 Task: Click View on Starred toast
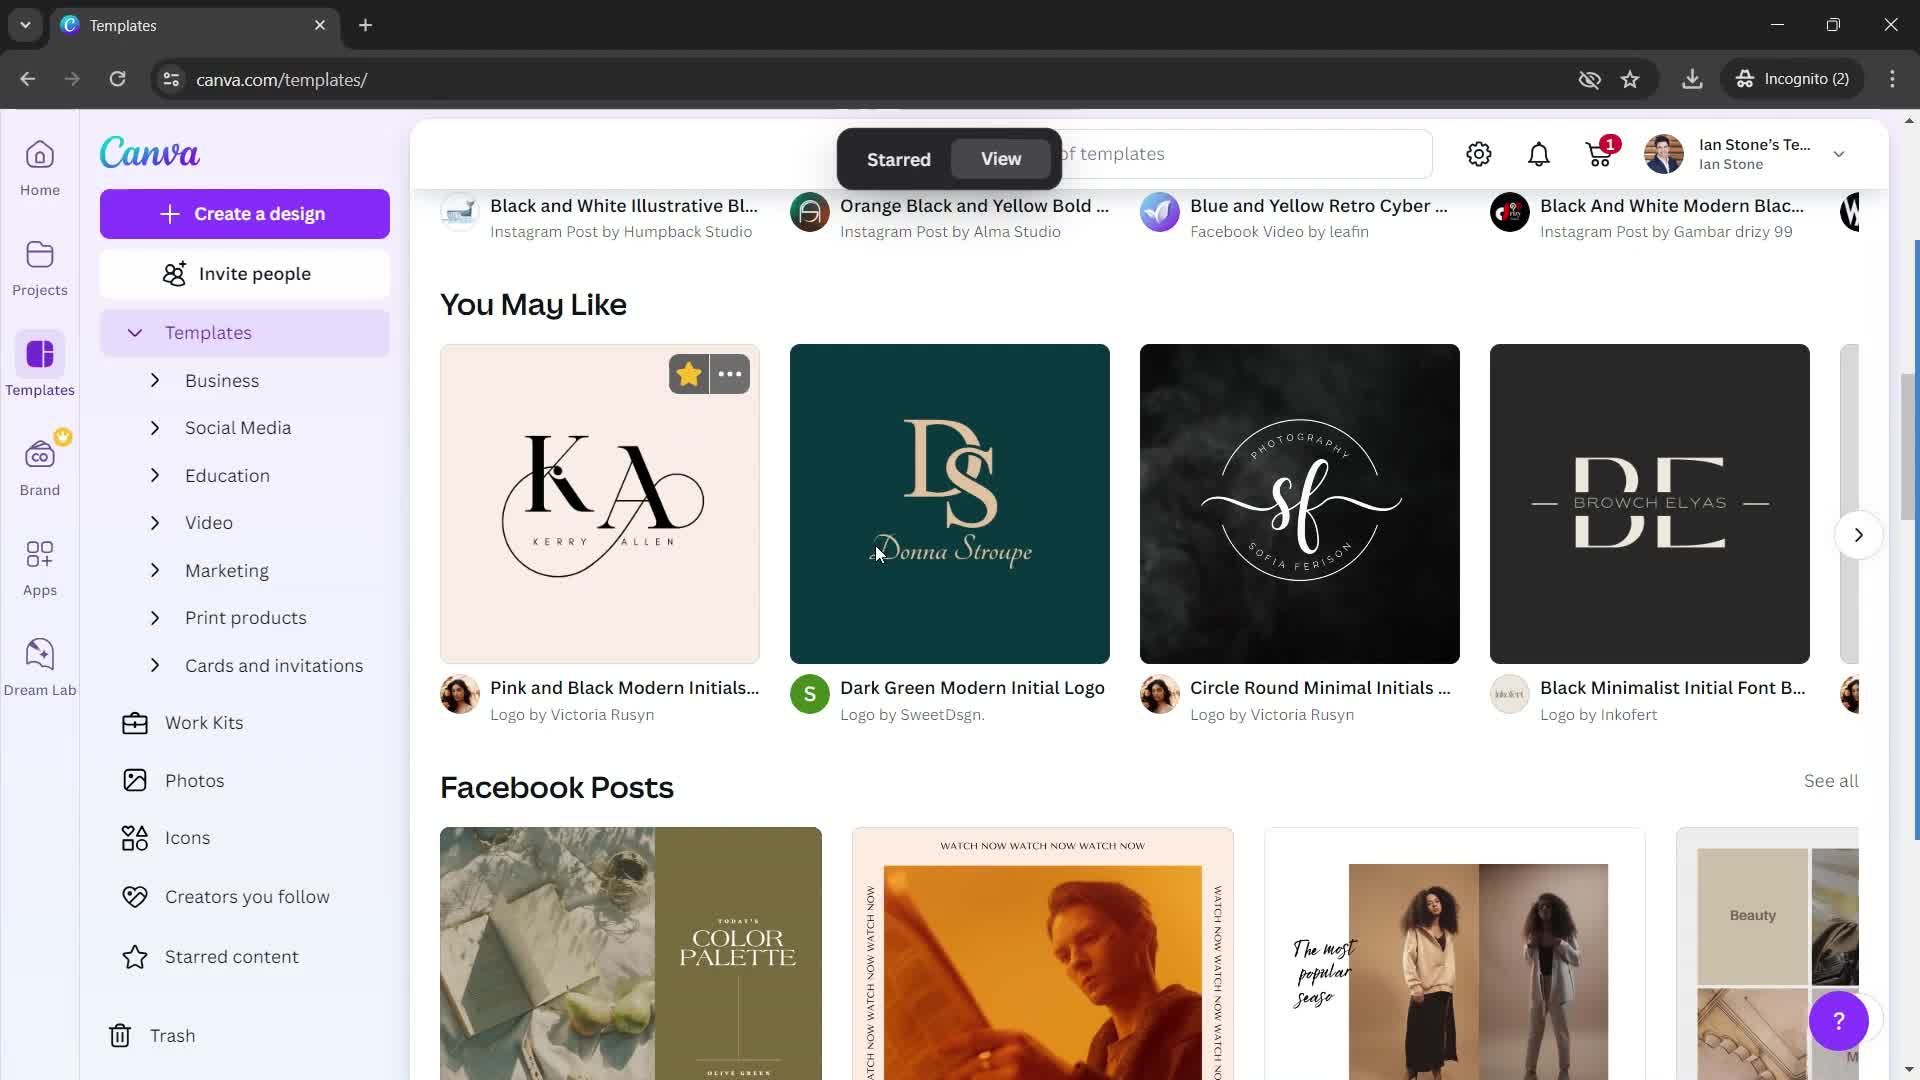[x=1001, y=159]
